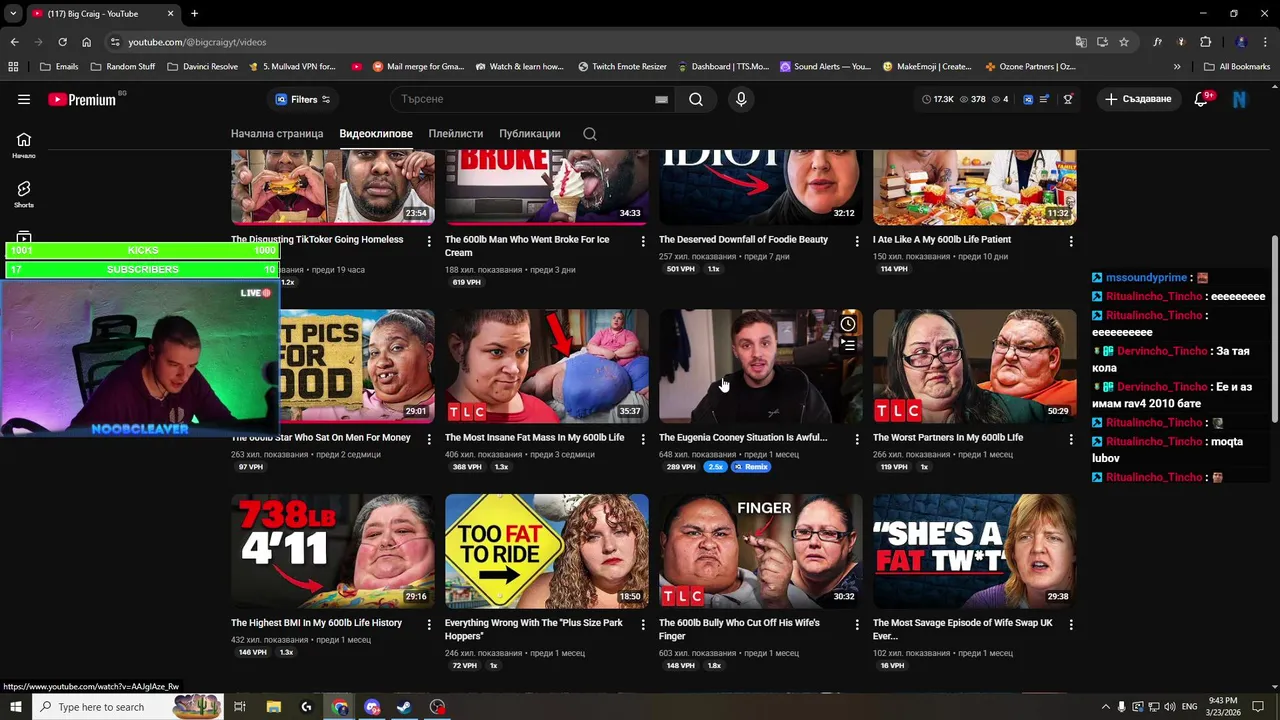1280x720 pixels.
Task: Open a new browser tab
Action: pos(194,13)
